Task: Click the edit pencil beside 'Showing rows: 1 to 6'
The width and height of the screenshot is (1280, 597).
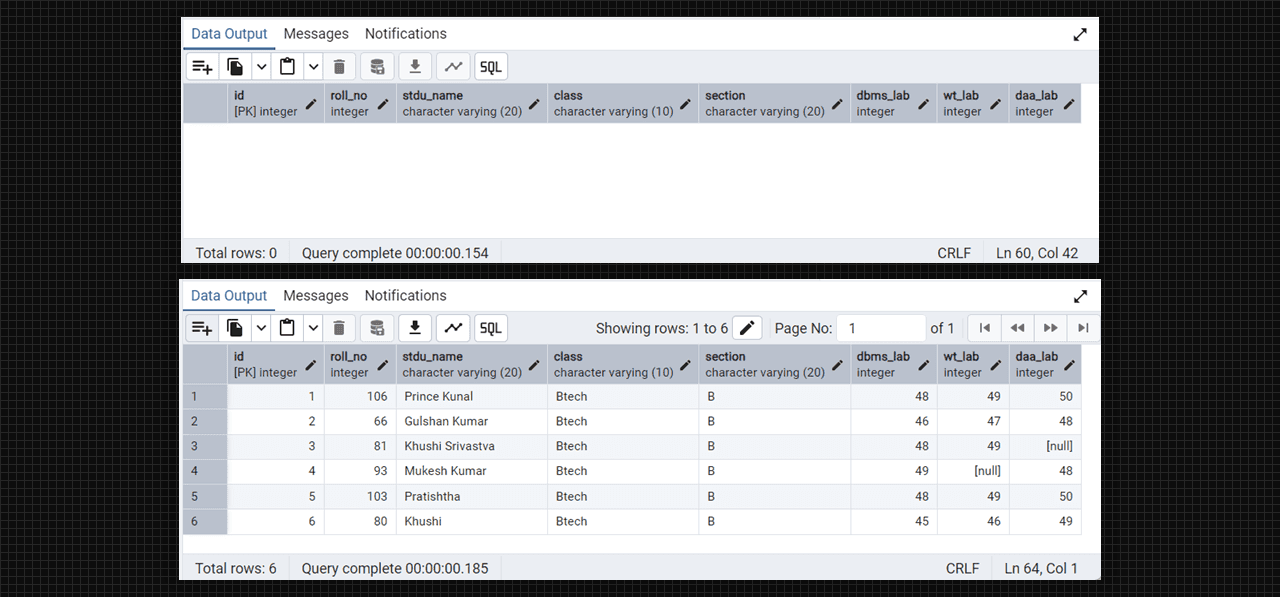Action: coord(747,328)
